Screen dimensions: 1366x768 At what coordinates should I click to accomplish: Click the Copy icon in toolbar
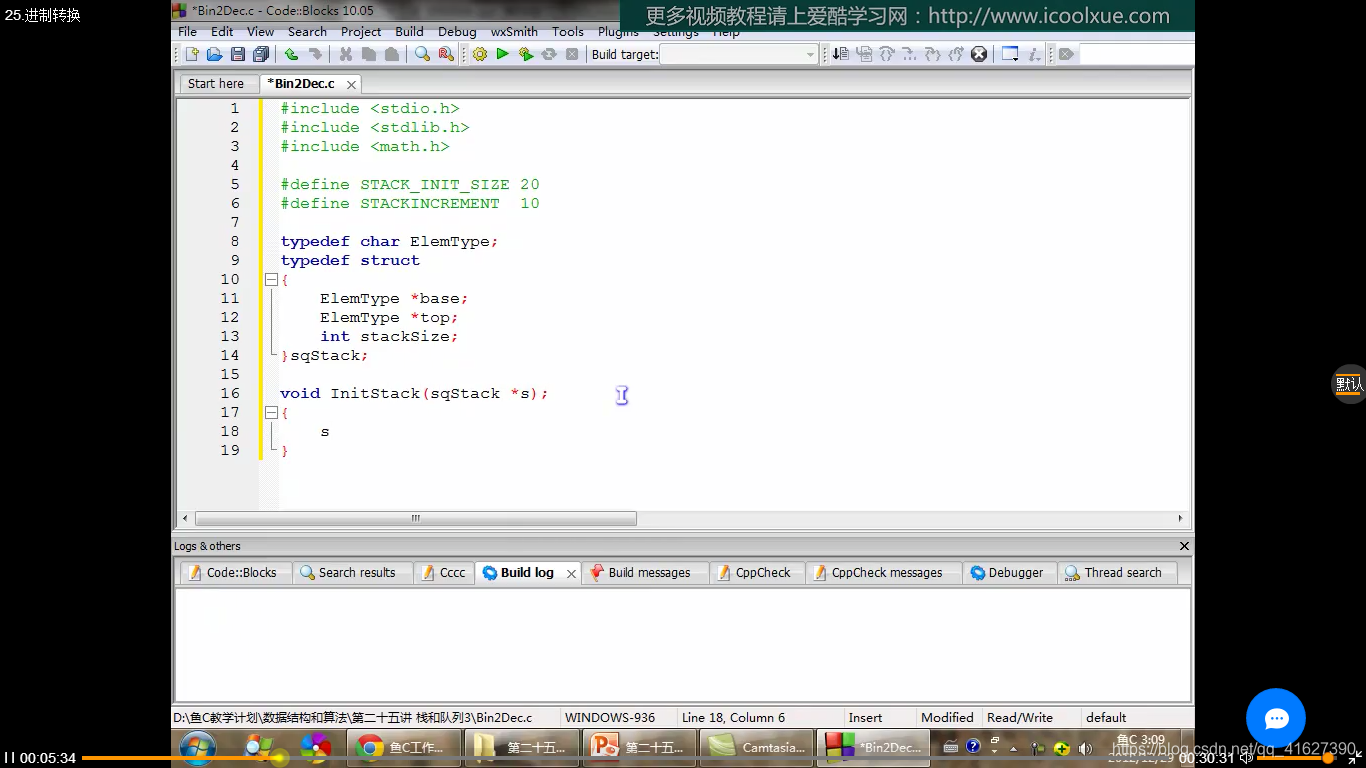(x=369, y=54)
